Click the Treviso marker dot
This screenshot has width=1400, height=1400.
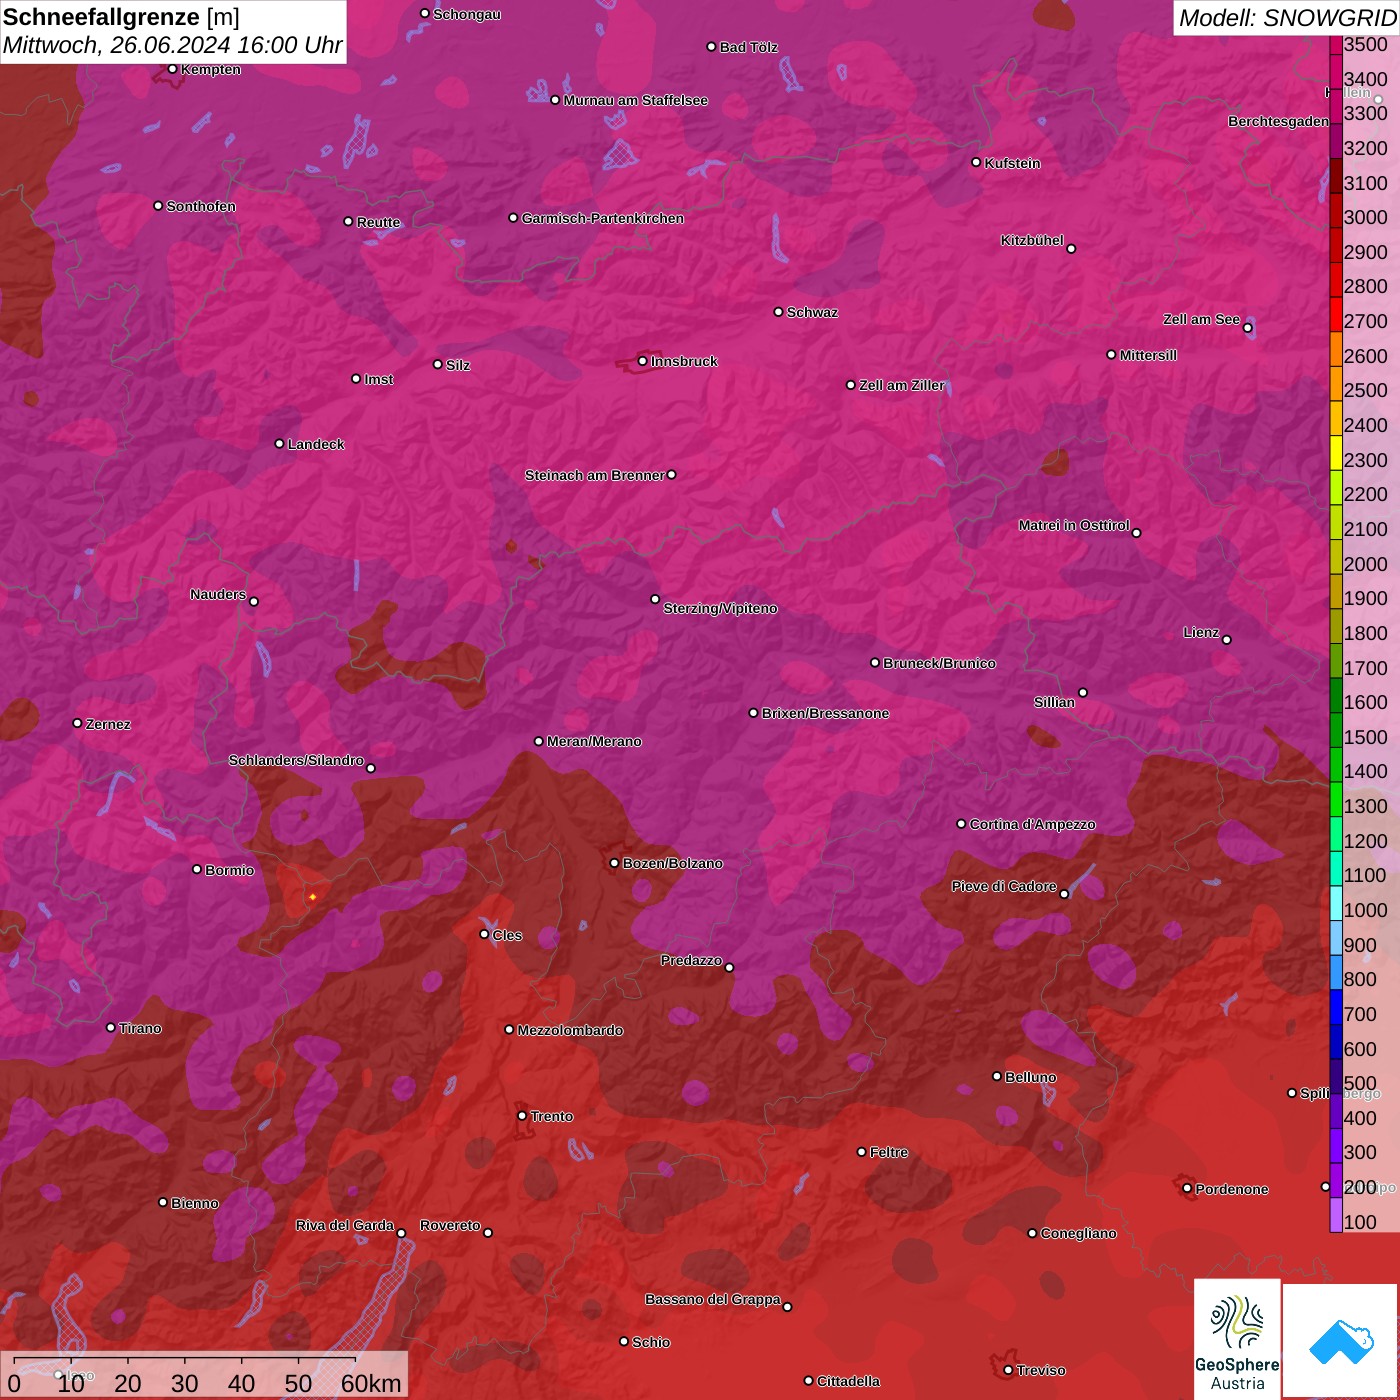coord(1008,1370)
